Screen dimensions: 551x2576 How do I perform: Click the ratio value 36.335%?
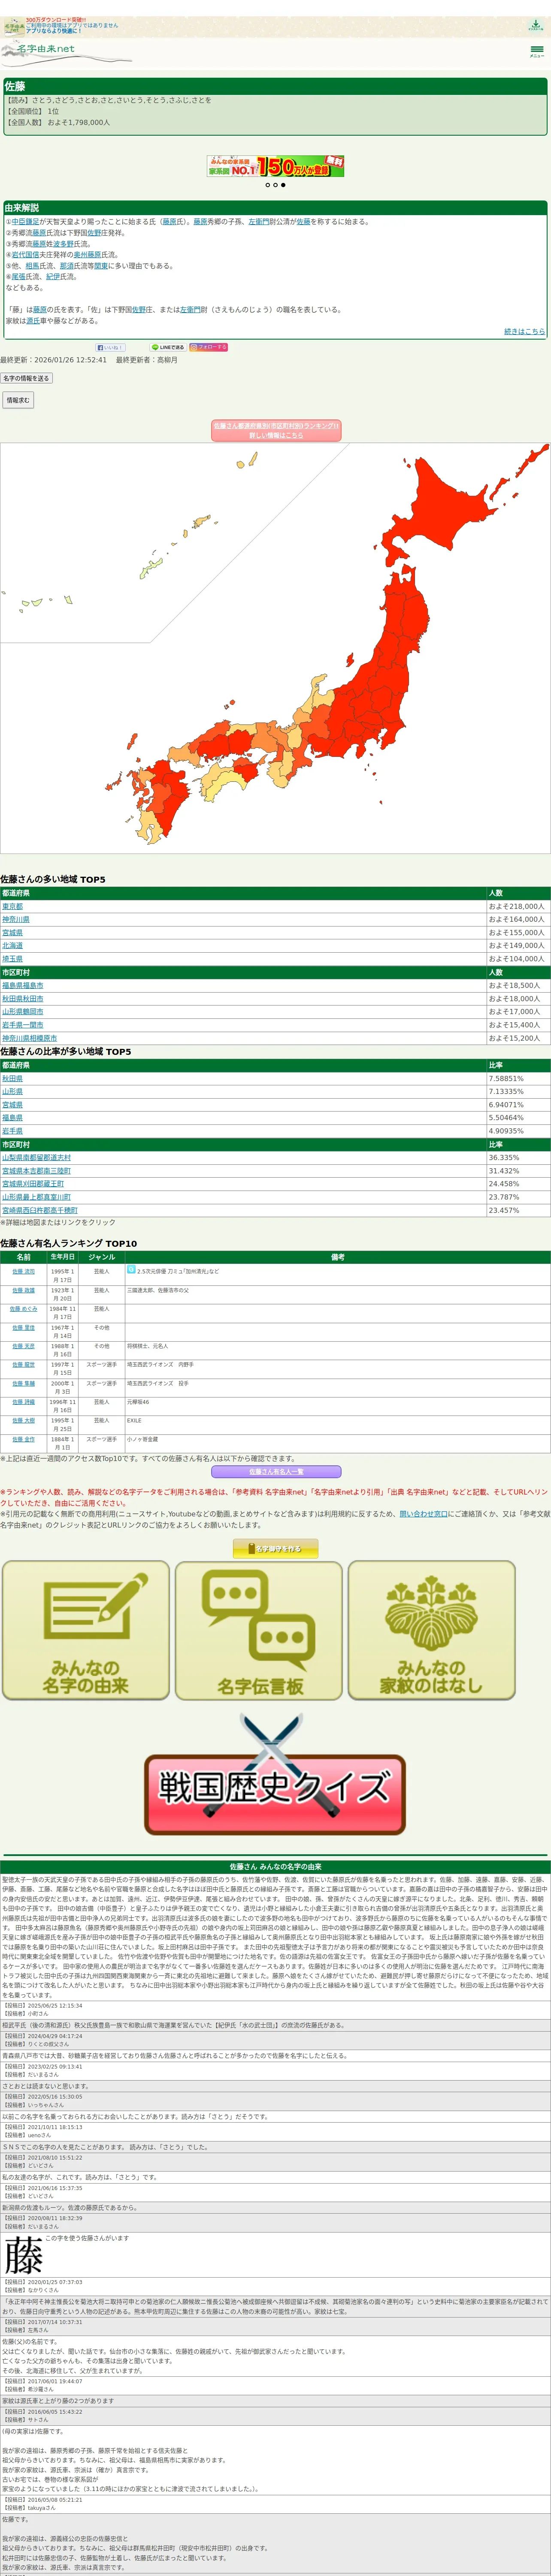tap(504, 1157)
